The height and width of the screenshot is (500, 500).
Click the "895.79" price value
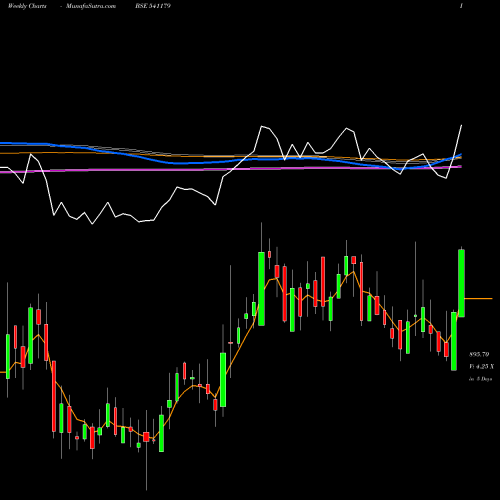[x=479, y=354]
